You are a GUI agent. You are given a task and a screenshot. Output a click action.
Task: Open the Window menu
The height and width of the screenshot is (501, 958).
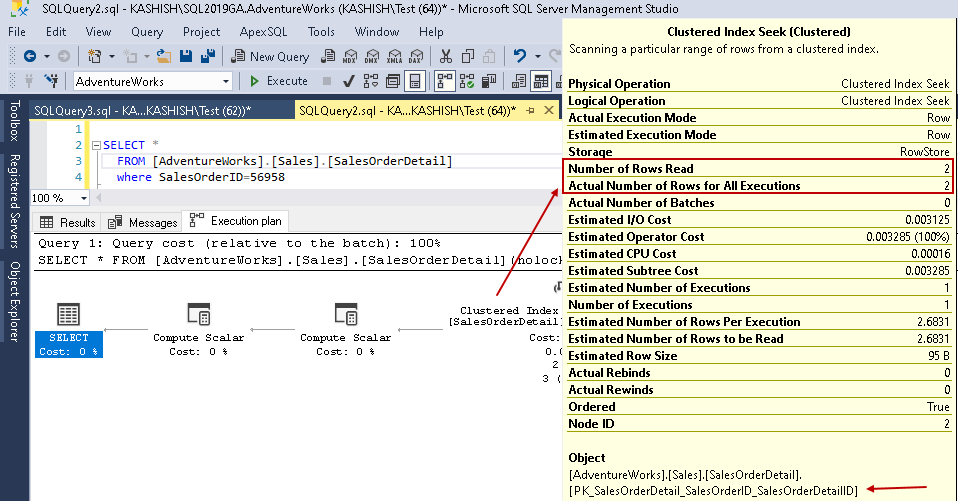point(376,32)
